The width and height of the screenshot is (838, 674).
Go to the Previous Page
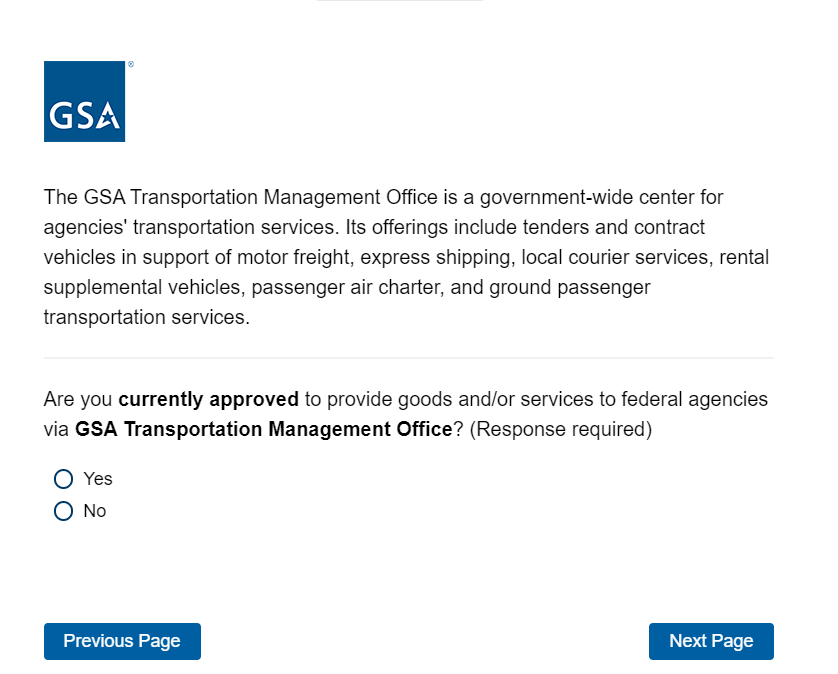[122, 641]
